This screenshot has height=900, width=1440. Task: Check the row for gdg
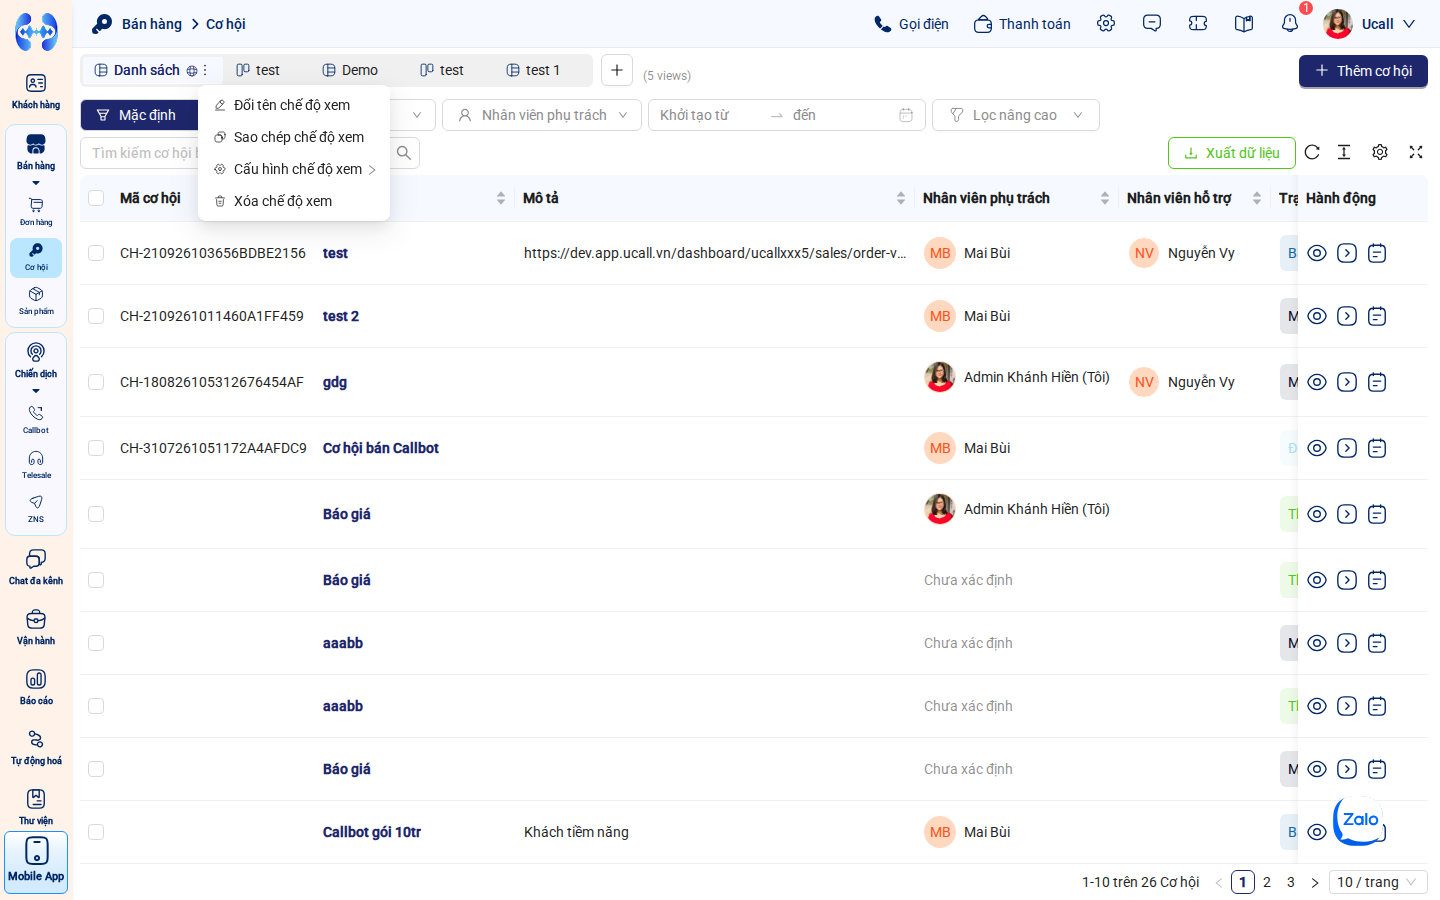[x=96, y=382]
